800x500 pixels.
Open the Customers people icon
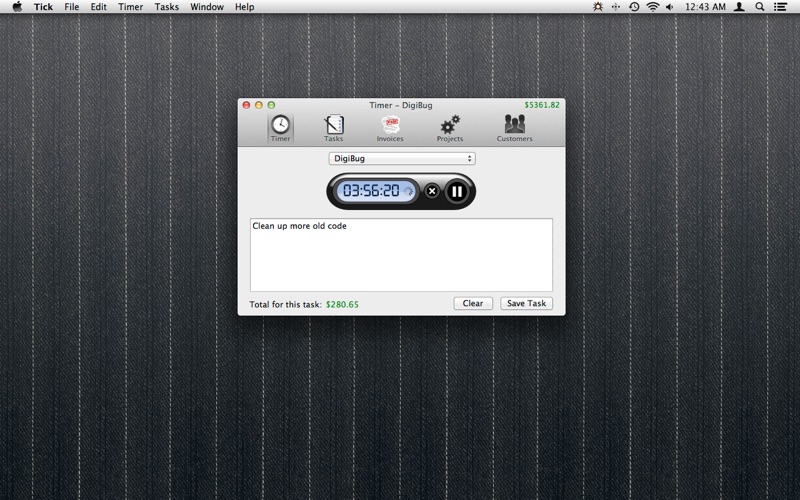tap(514, 128)
